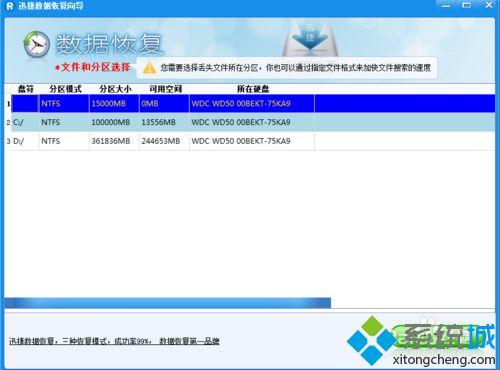Click the hint text about selecting lost file partition

click(295, 68)
